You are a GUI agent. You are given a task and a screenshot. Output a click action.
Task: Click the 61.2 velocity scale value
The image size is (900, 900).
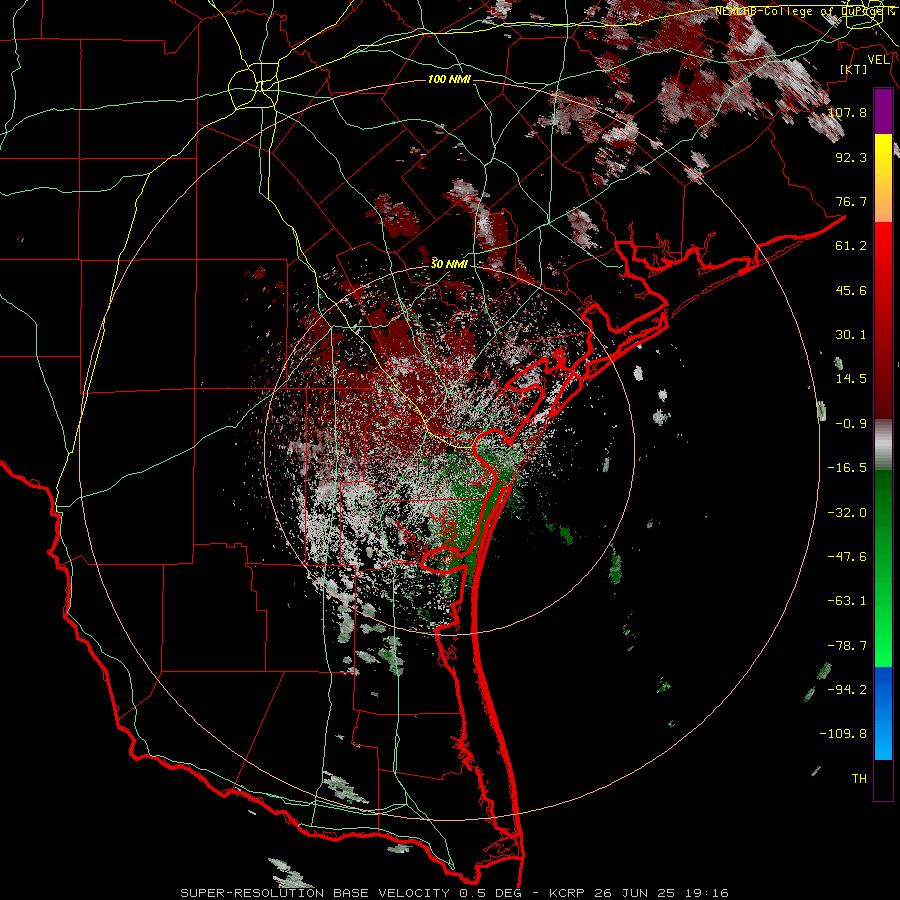coord(851,246)
